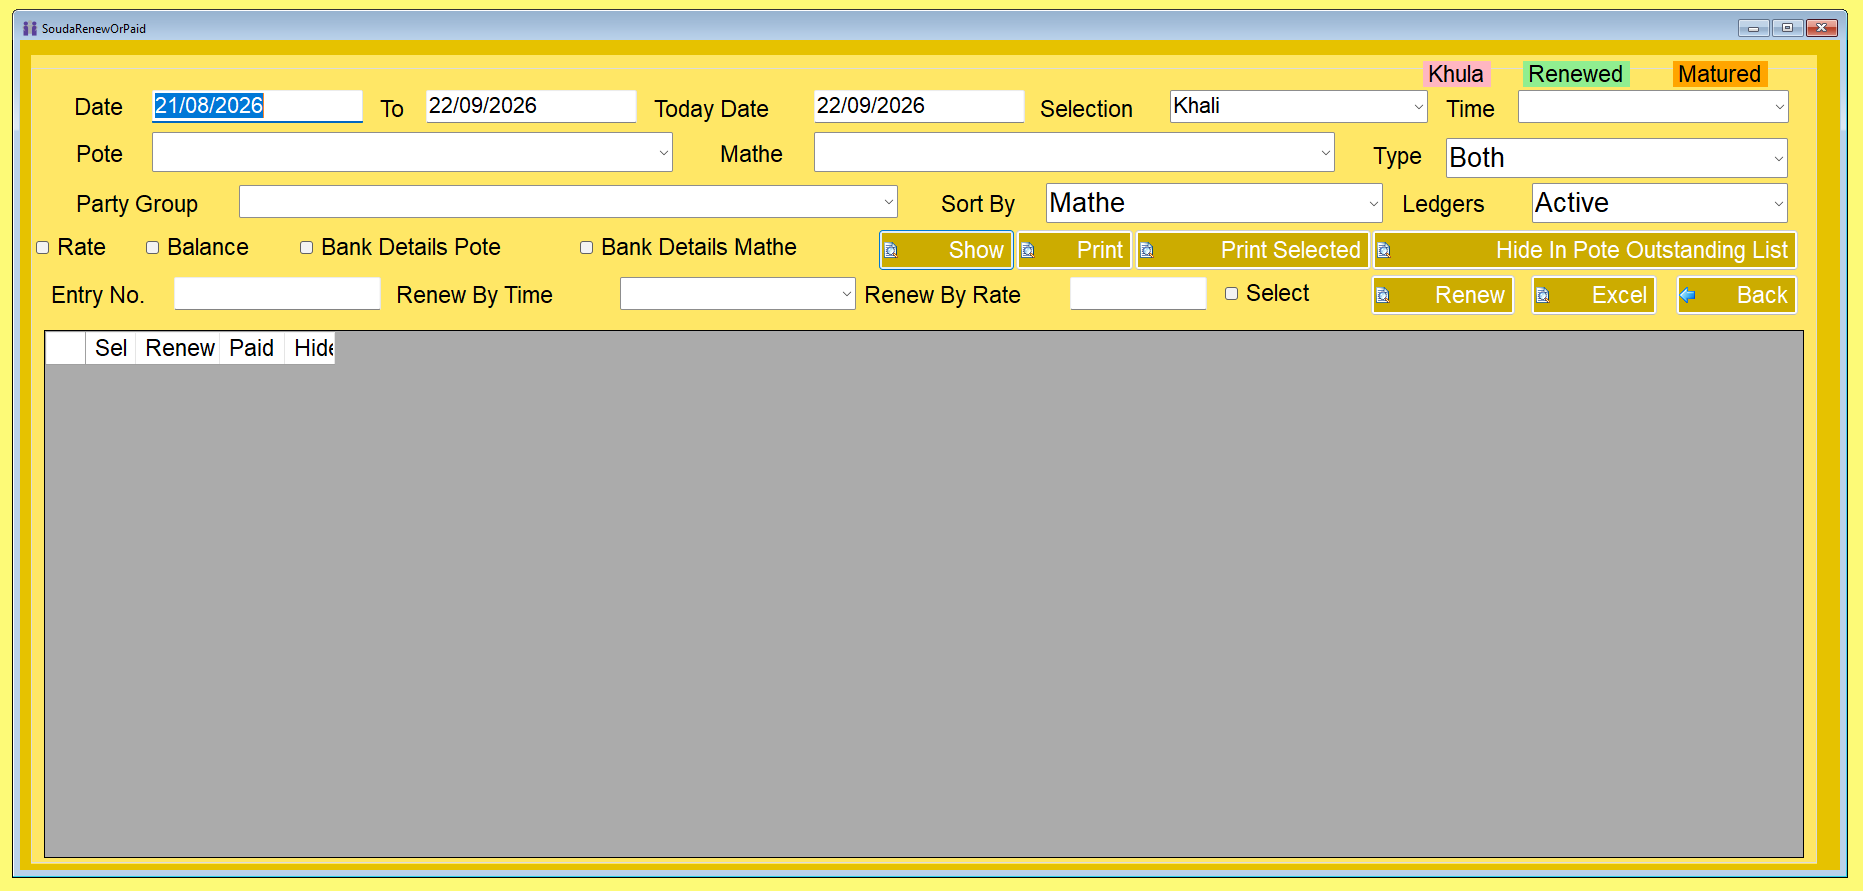Expand the Mathe combo box
Screen dimensions: 1863x891
pos(1074,153)
